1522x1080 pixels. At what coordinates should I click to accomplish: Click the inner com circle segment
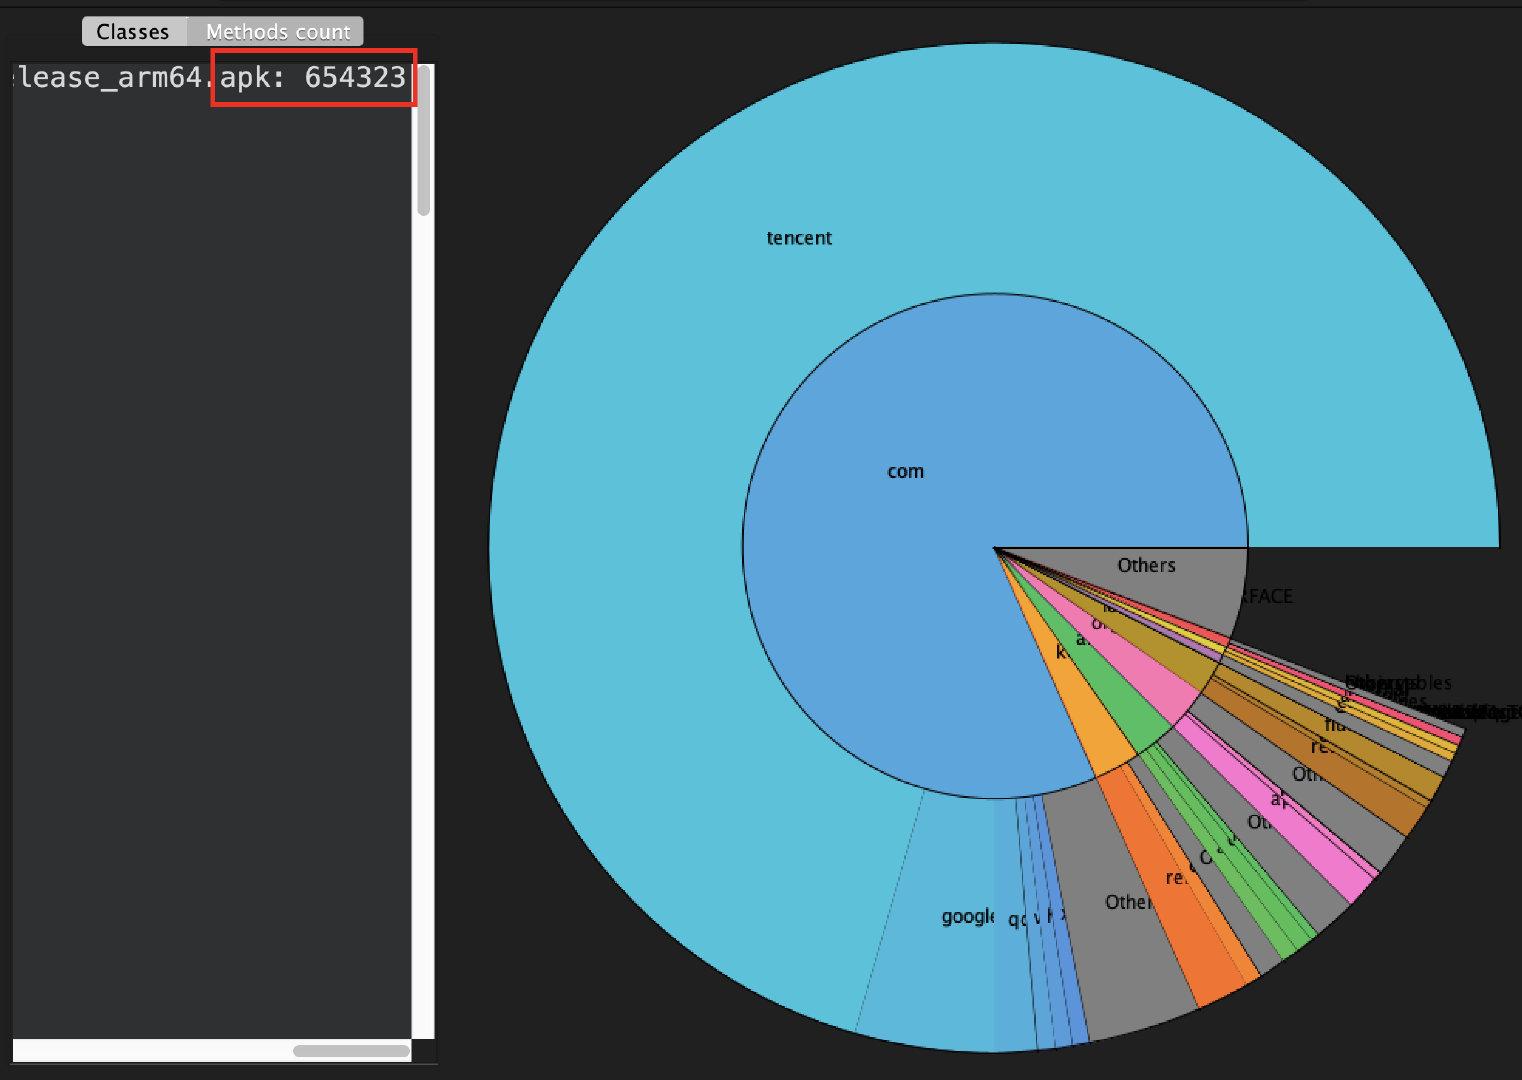pyautogui.click(x=905, y=471)
